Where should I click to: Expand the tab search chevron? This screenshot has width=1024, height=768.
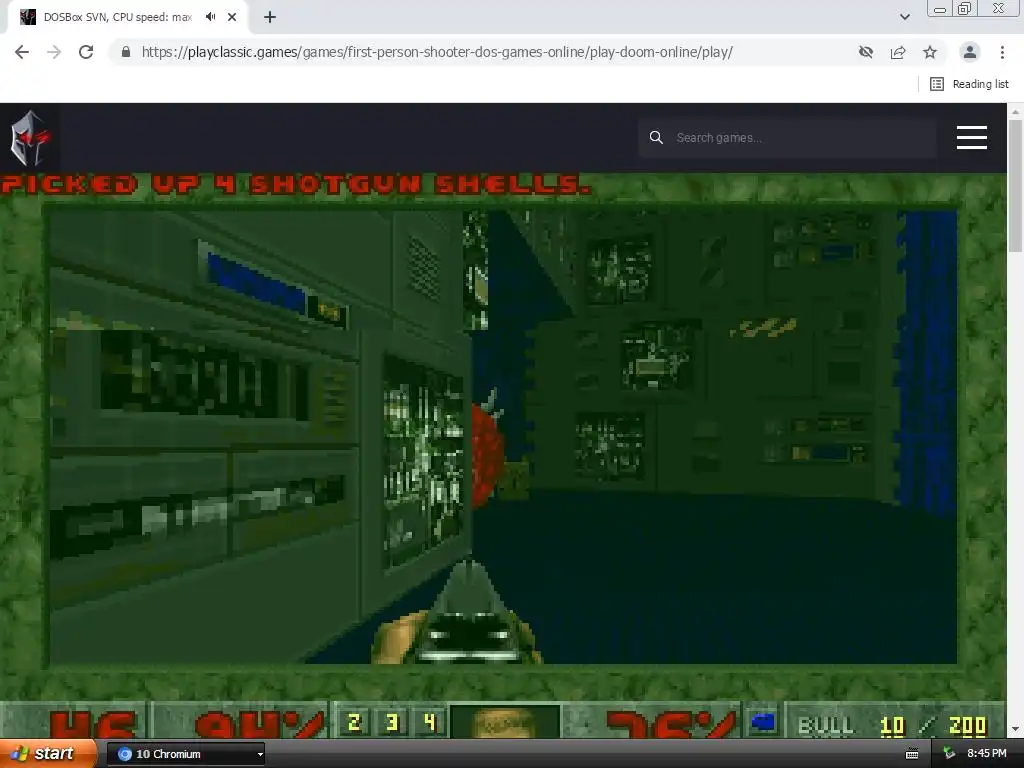[904, 17]
